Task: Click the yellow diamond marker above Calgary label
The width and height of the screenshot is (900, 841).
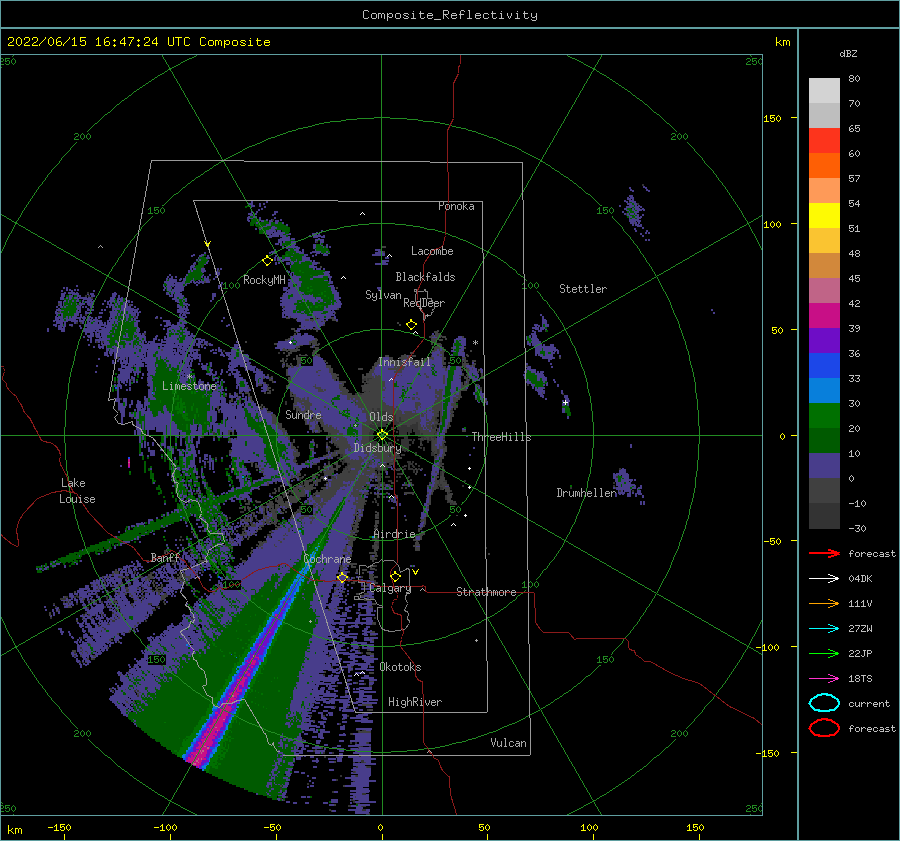Action: tap(395, 576)
